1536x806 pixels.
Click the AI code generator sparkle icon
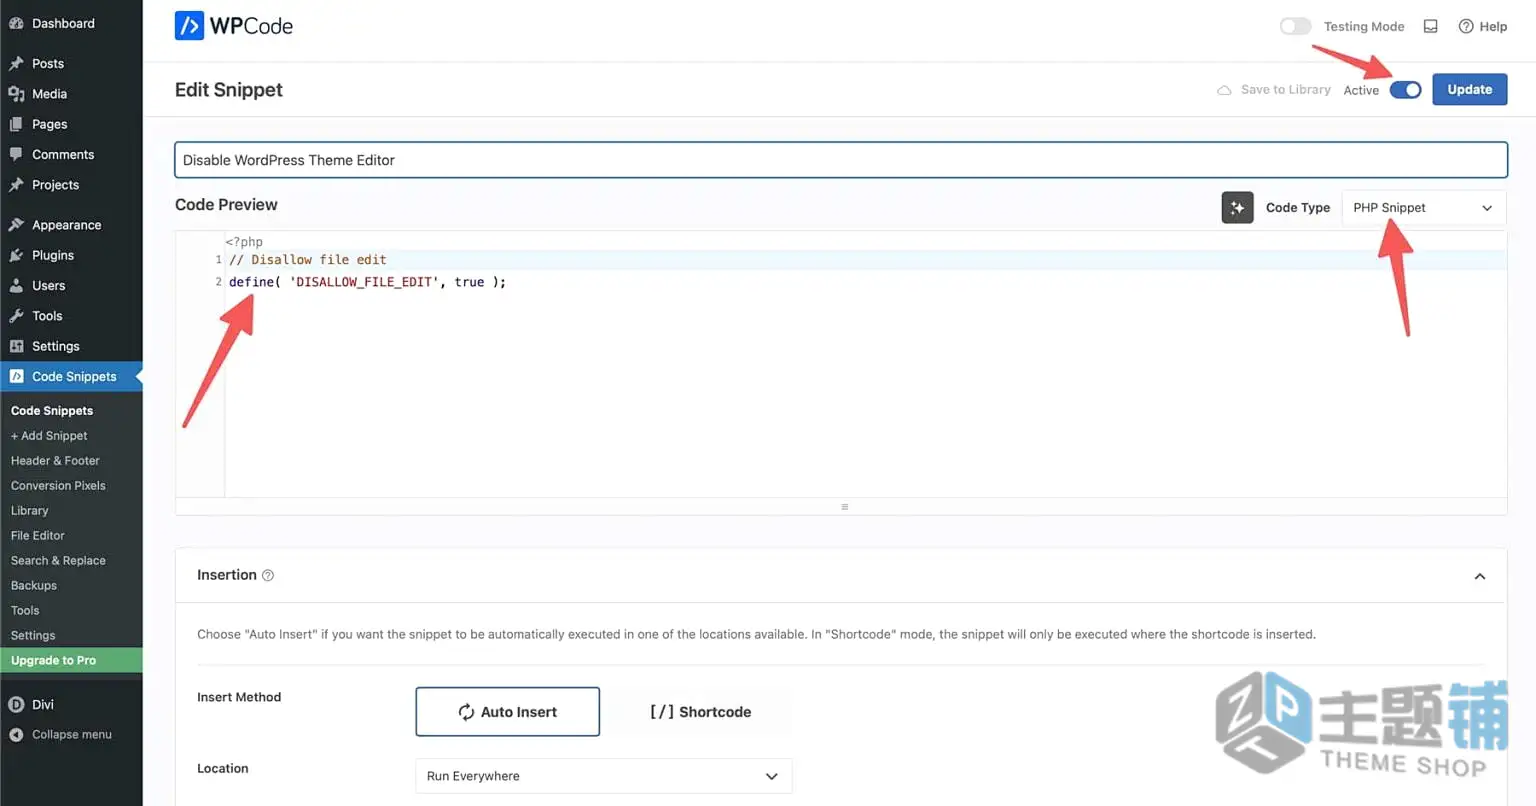coord(1237,207)
